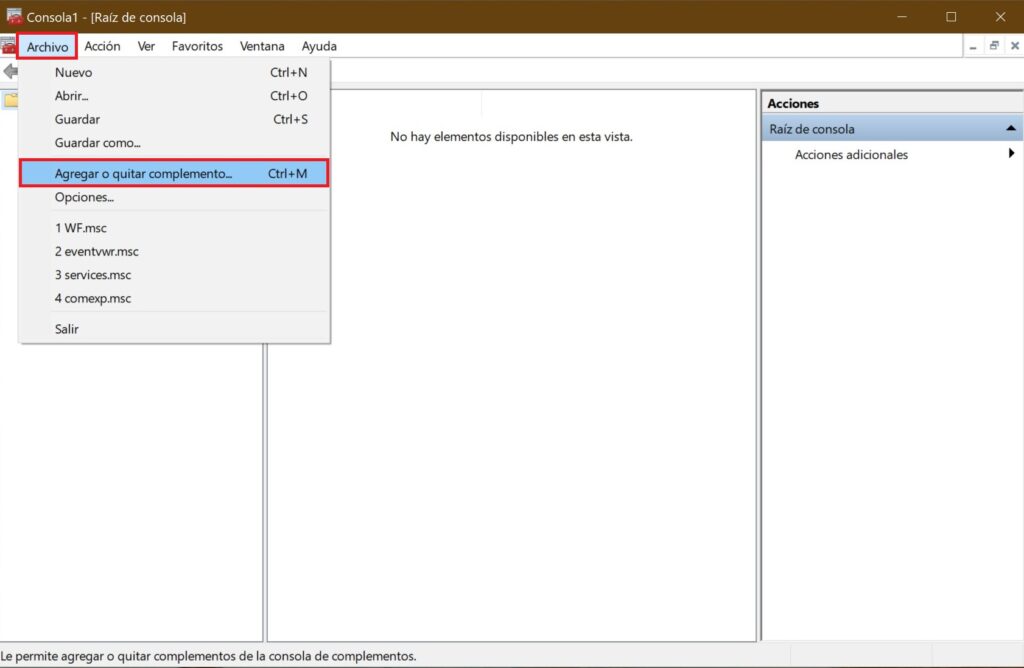Open the Ver menu
Viewport: 1024px width, 668px height.
(x=146, y=46)
